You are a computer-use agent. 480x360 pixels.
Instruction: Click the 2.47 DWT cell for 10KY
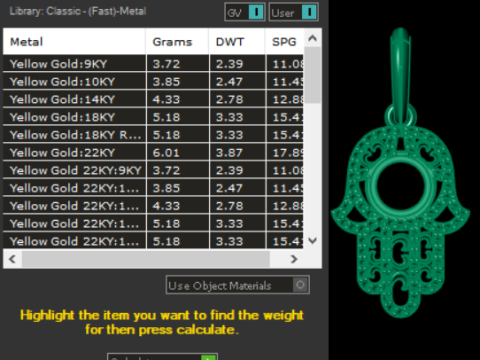point(238,81)
